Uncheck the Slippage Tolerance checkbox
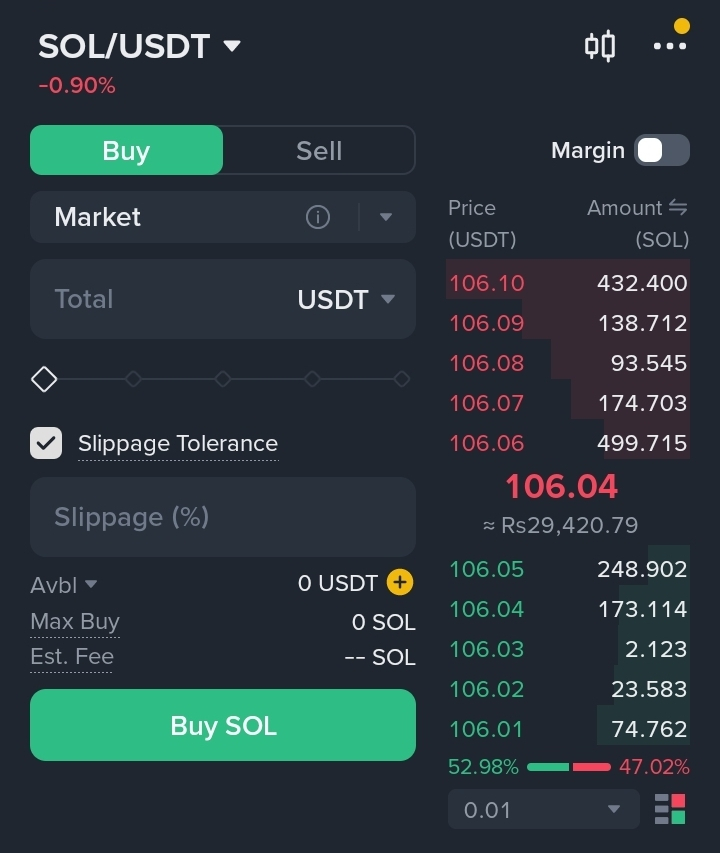720x853 pixels. pyautogui.click(x=46, y=443)
